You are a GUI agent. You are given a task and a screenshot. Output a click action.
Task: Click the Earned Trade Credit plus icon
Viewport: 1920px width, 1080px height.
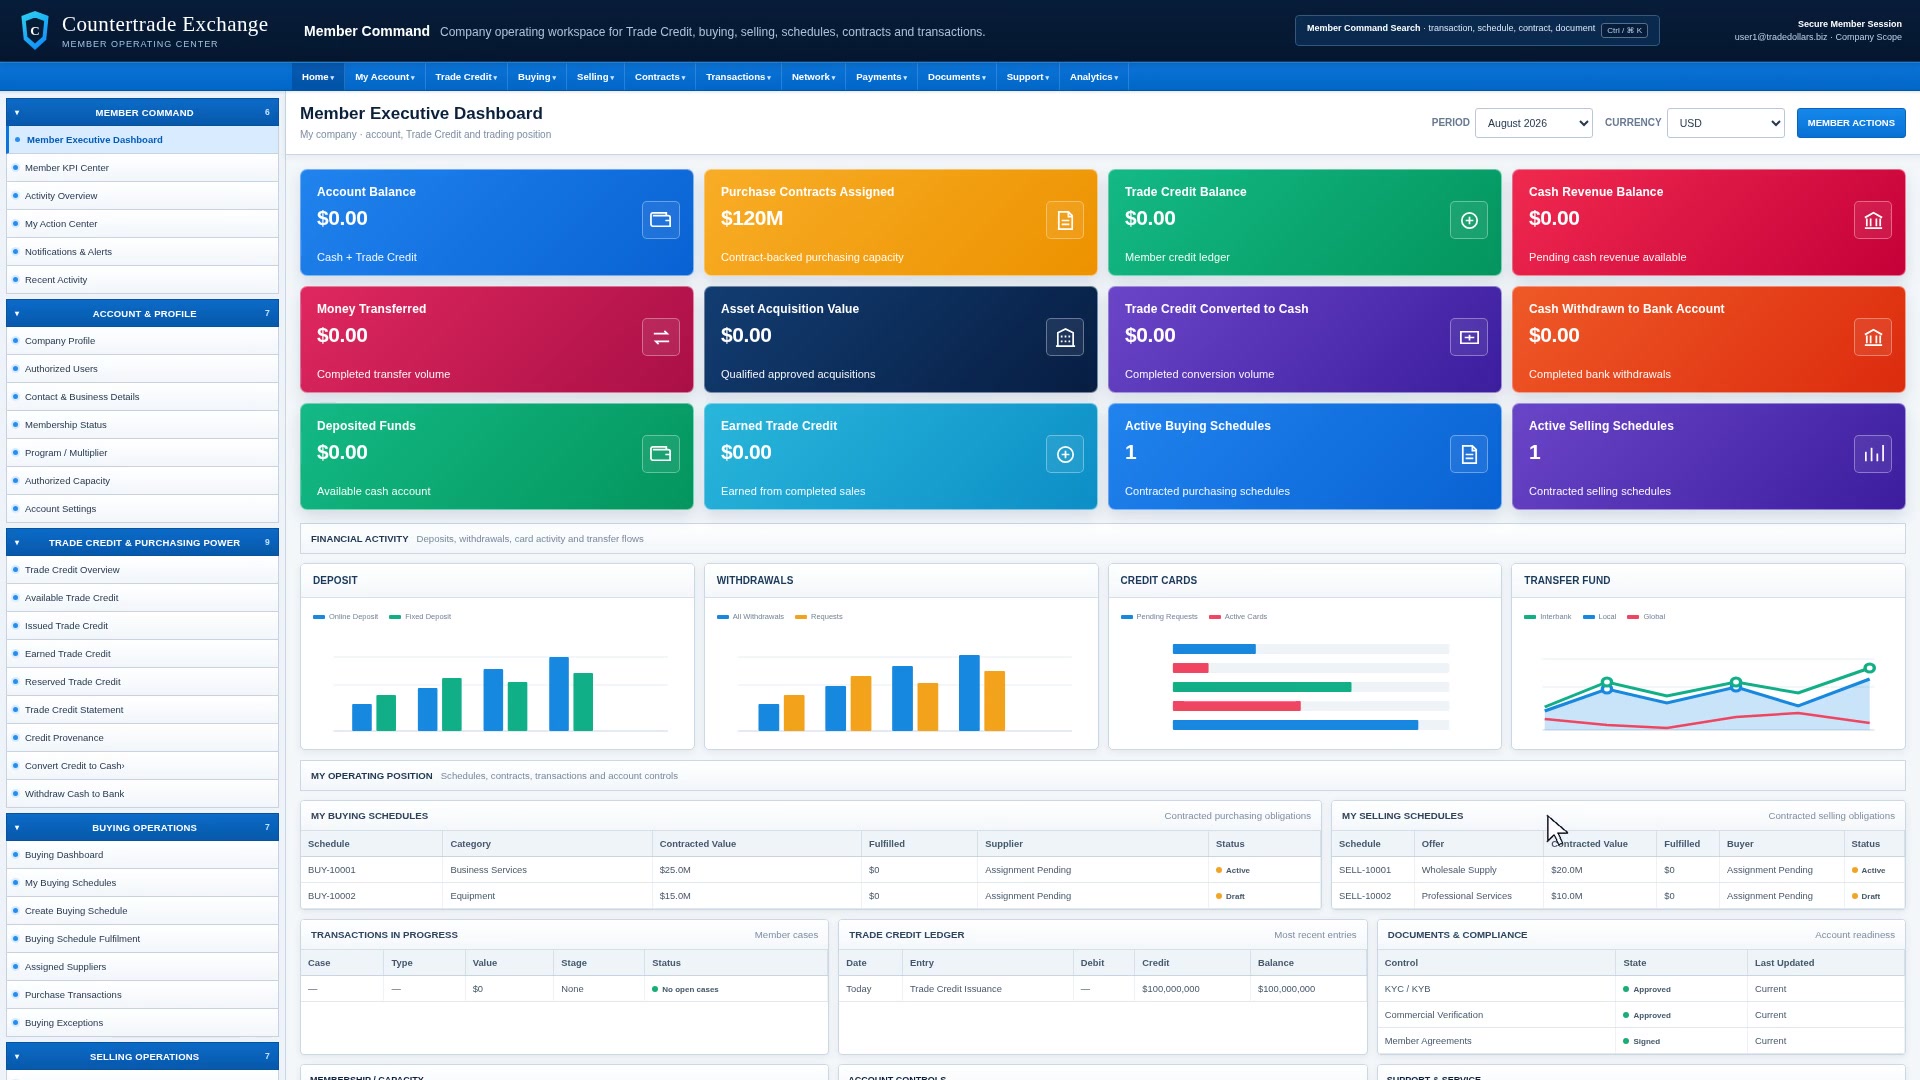point(1065,454)
